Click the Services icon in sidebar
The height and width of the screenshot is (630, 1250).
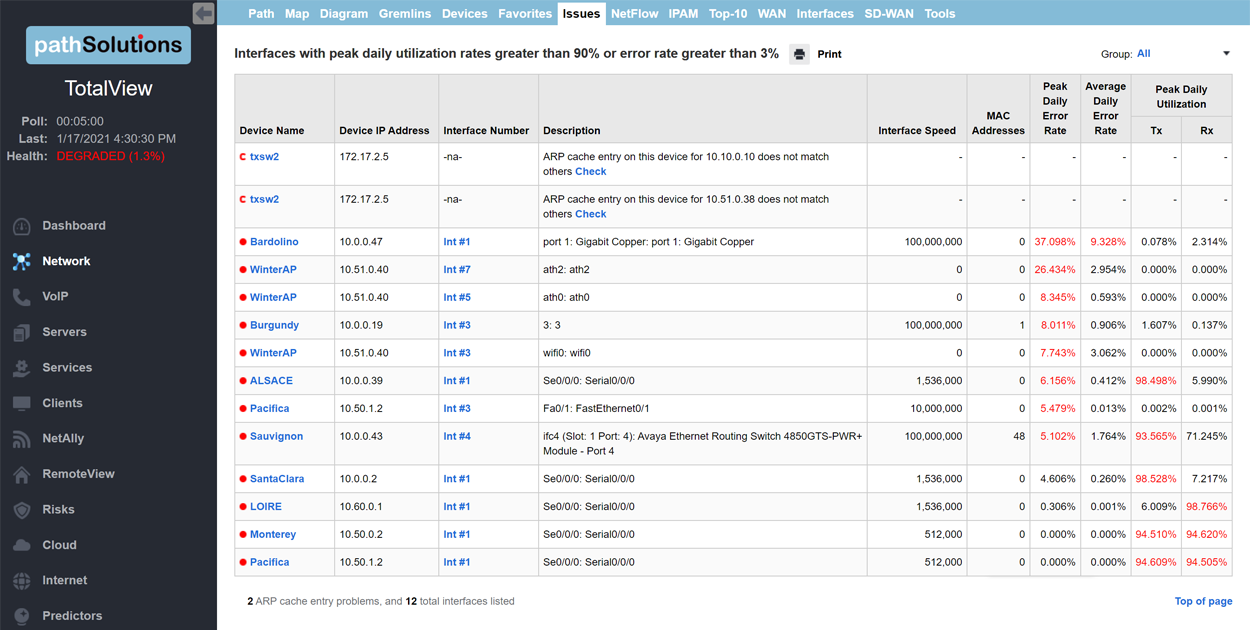point(21,368)
